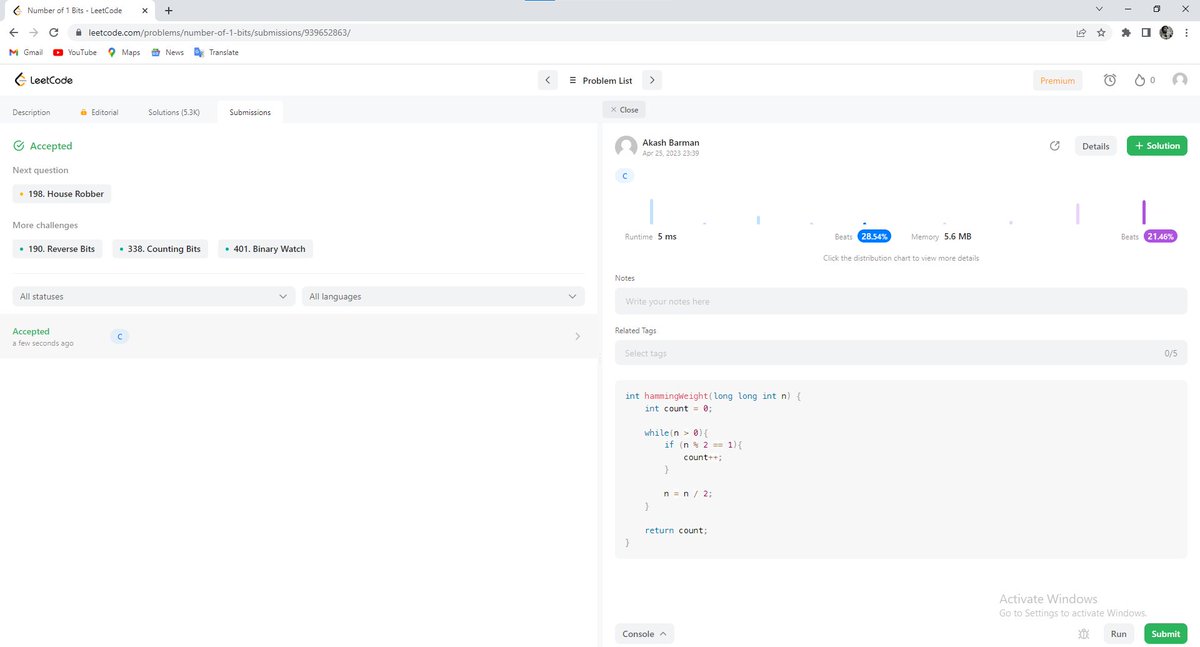Switch to the Description tab
1200x647 pixels.
(x=31, y=112)
